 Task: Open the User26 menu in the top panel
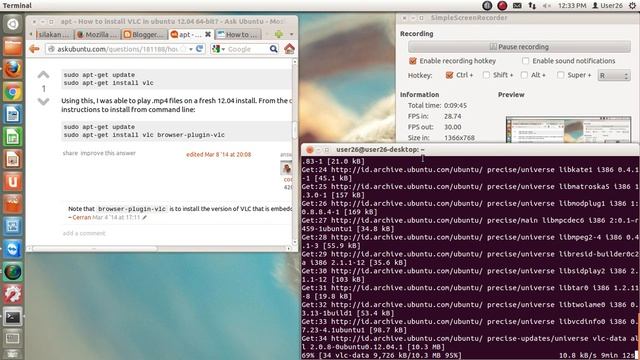point(607,5)
